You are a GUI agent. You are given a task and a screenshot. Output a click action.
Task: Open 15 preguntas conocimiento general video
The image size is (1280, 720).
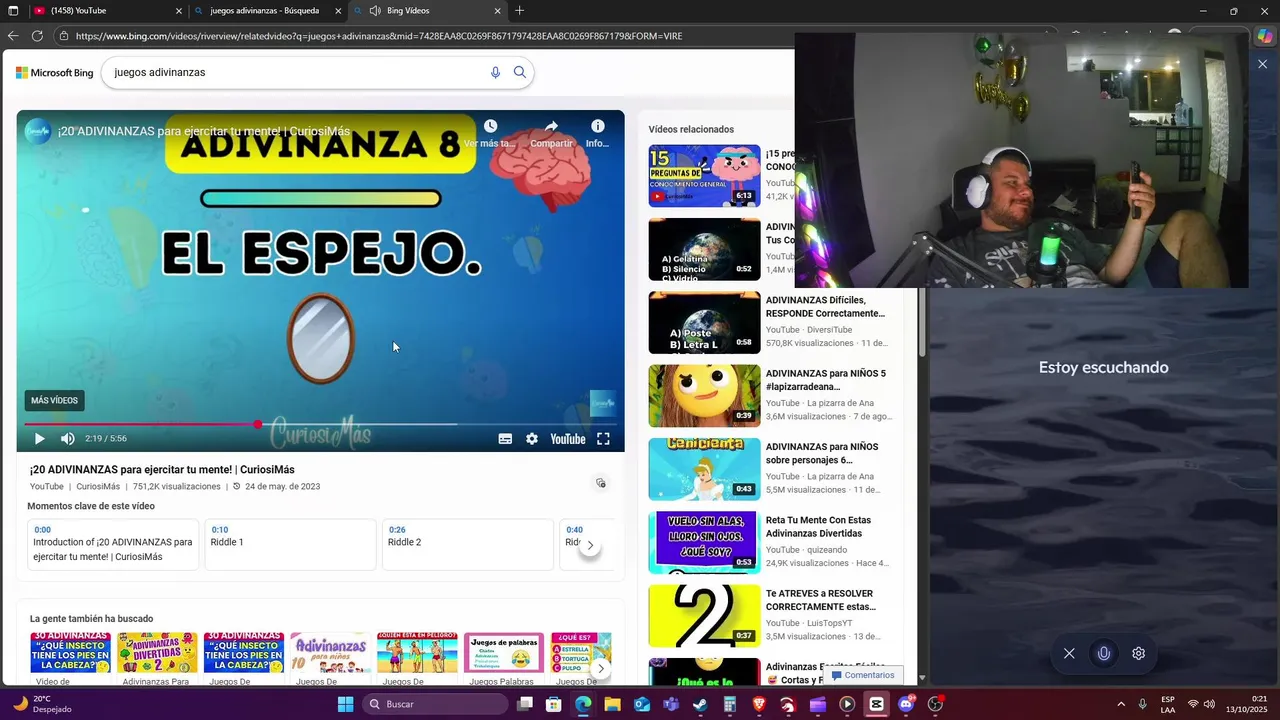pyautogui.click(x=704, y=176)
